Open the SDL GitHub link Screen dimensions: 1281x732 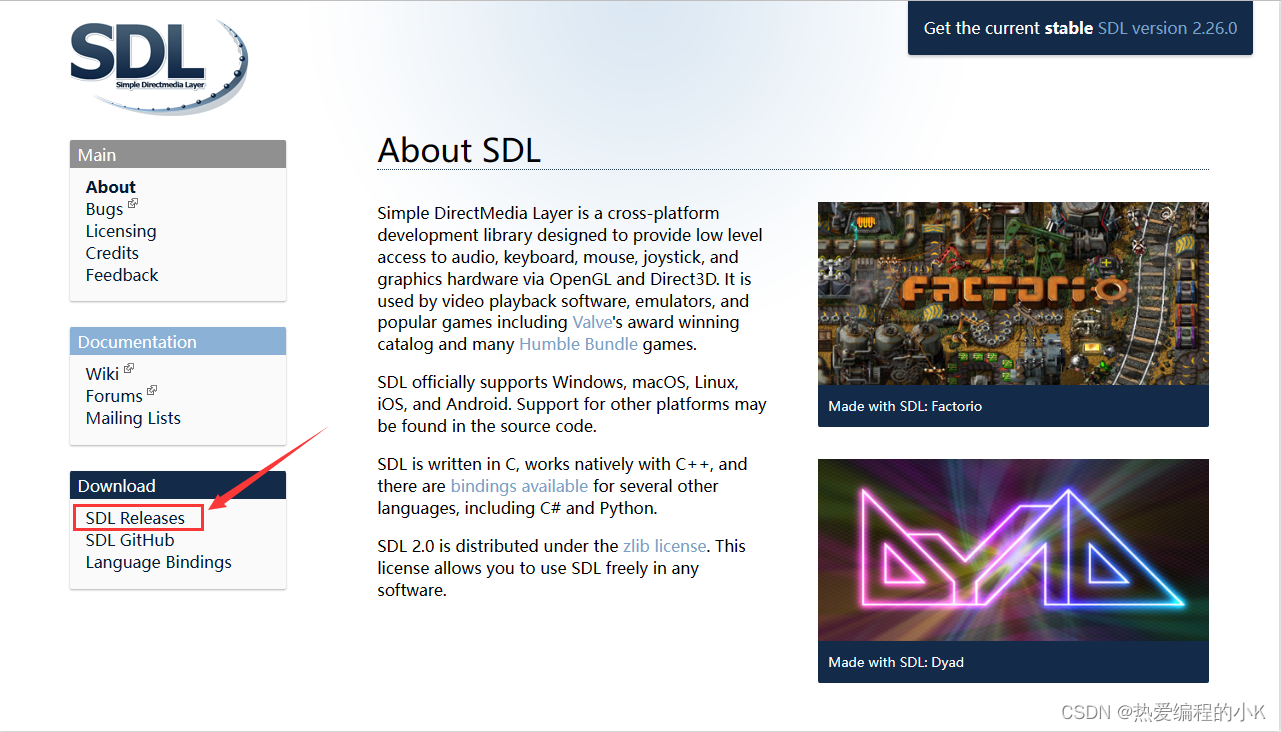(x=130, y=540)
